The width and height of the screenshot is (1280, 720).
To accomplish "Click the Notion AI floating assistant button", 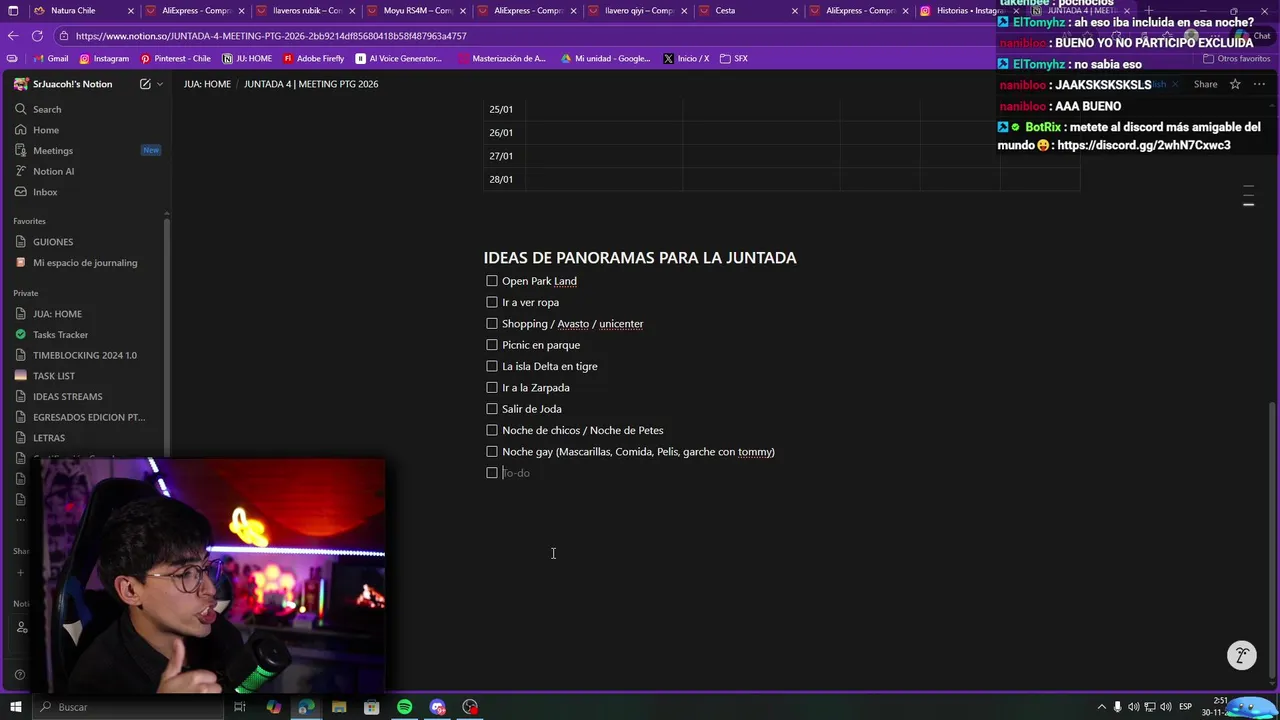I will tap(1241, 656).
